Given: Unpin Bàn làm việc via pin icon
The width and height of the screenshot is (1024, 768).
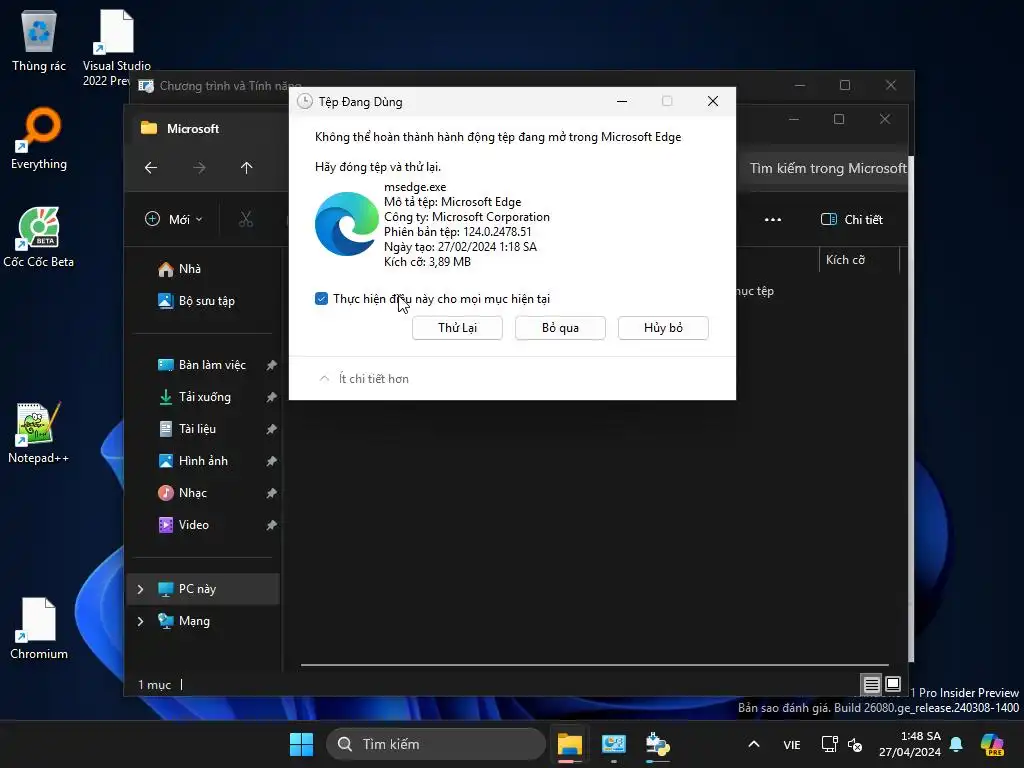Looking at the screenshot, I should click(x=271, y=365).
